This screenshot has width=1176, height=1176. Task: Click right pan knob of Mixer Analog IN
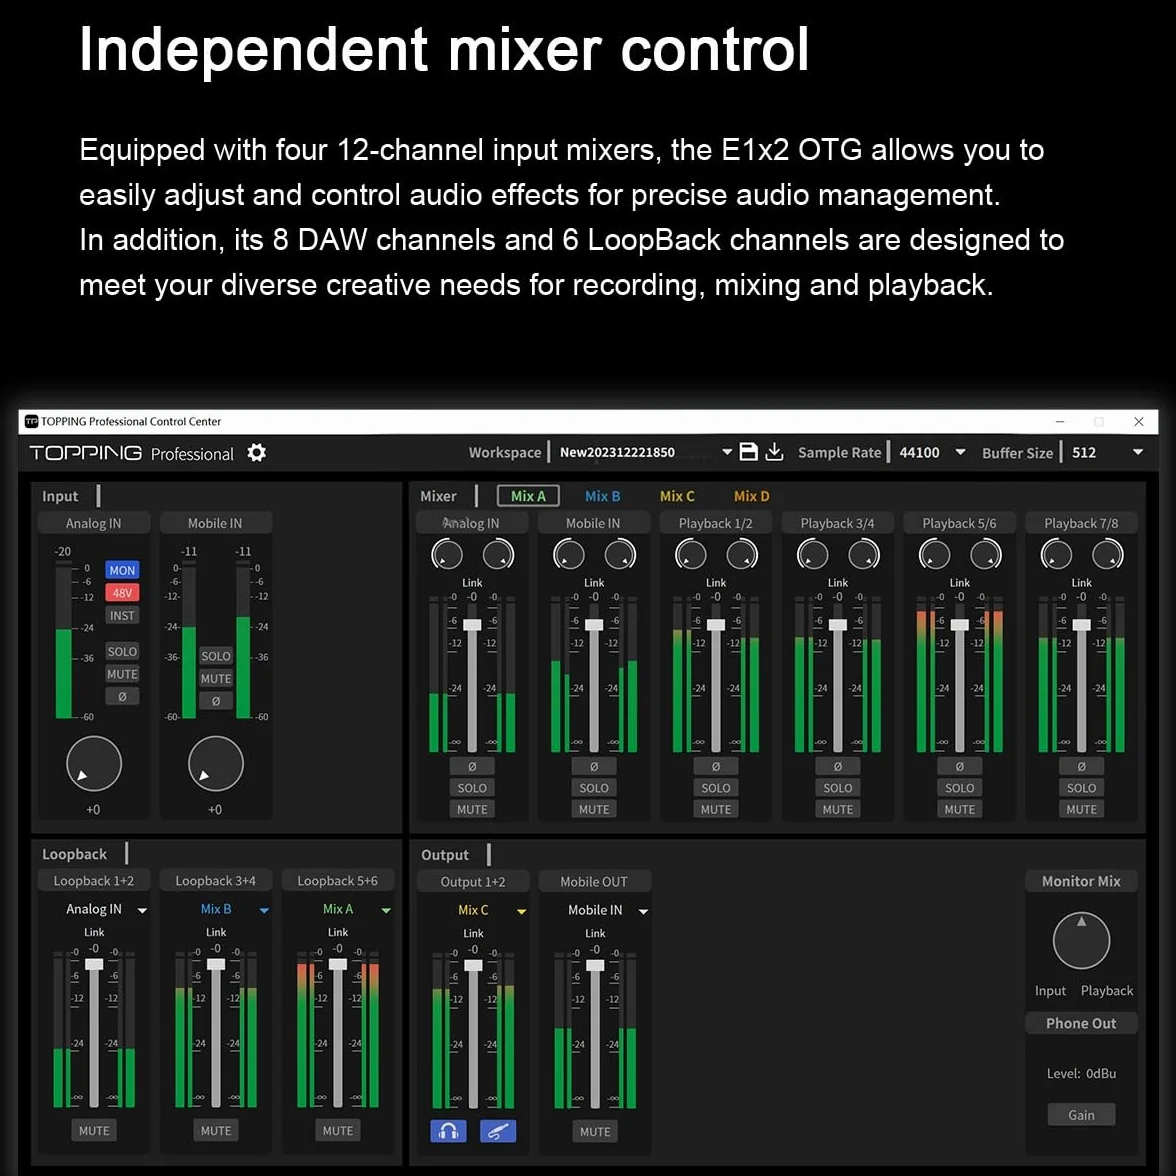[x=498, y=555]
